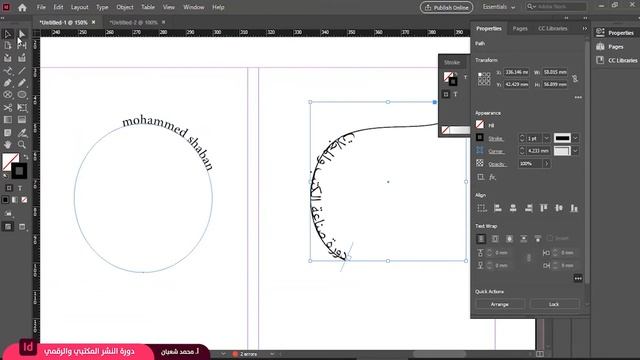Select the Gradient Feather tool

[22, 120]
